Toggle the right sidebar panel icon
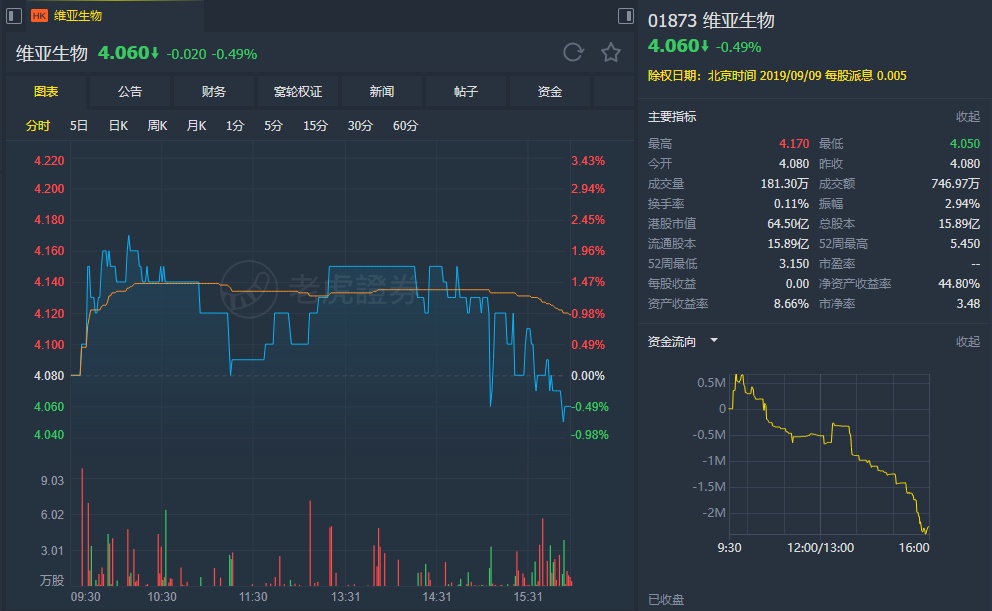Screen dimensions: 992x611 [x=626, y=15]
